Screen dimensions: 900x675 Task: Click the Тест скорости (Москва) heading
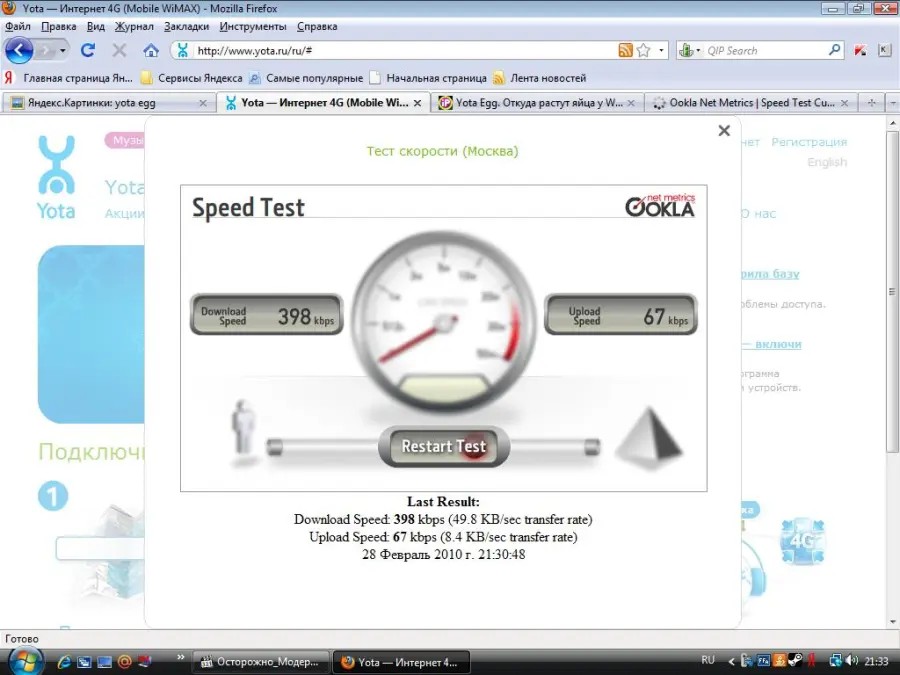443,151
